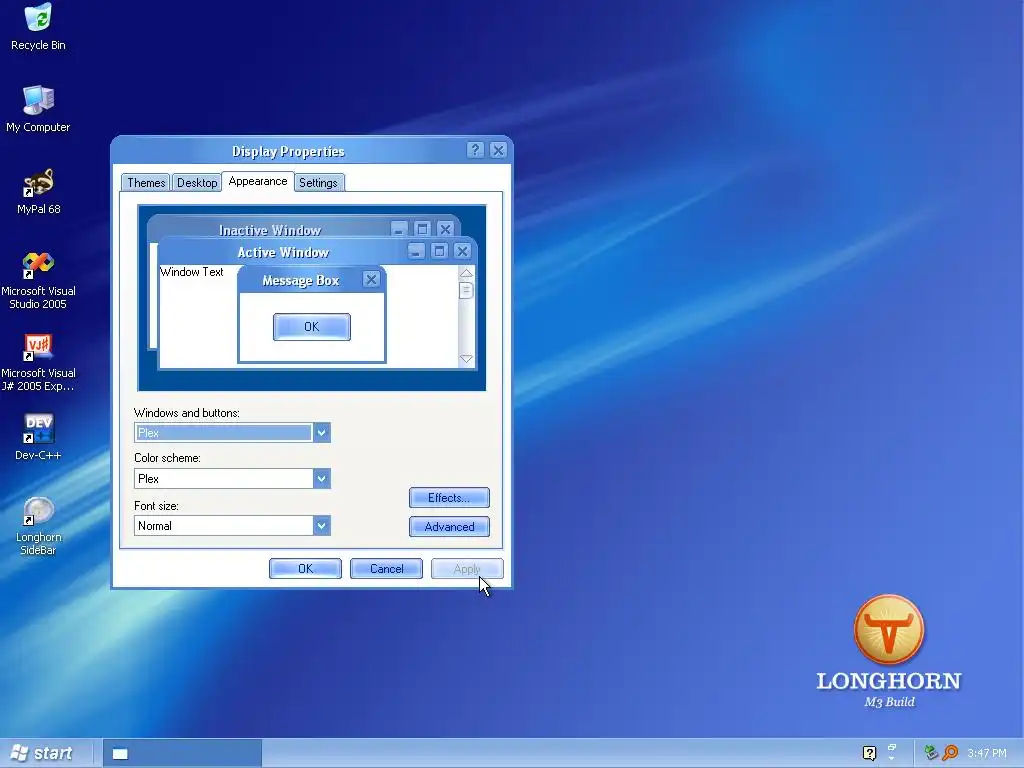Click the Safely Remove Hardware tray icon
Screen dimensions: 1024x768
(931, 753)
